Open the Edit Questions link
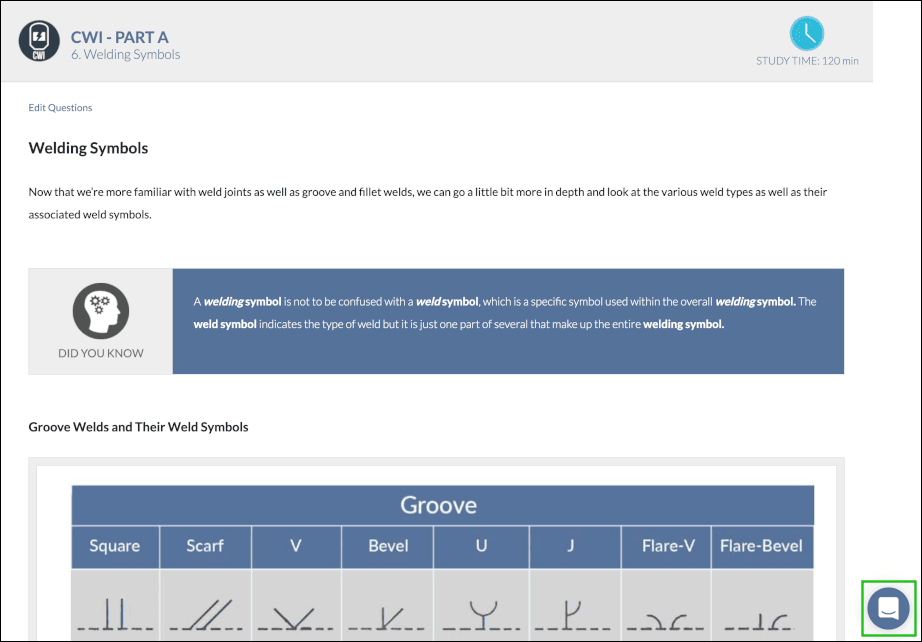The height and width of the screenshot is (642, 922). 60,108
